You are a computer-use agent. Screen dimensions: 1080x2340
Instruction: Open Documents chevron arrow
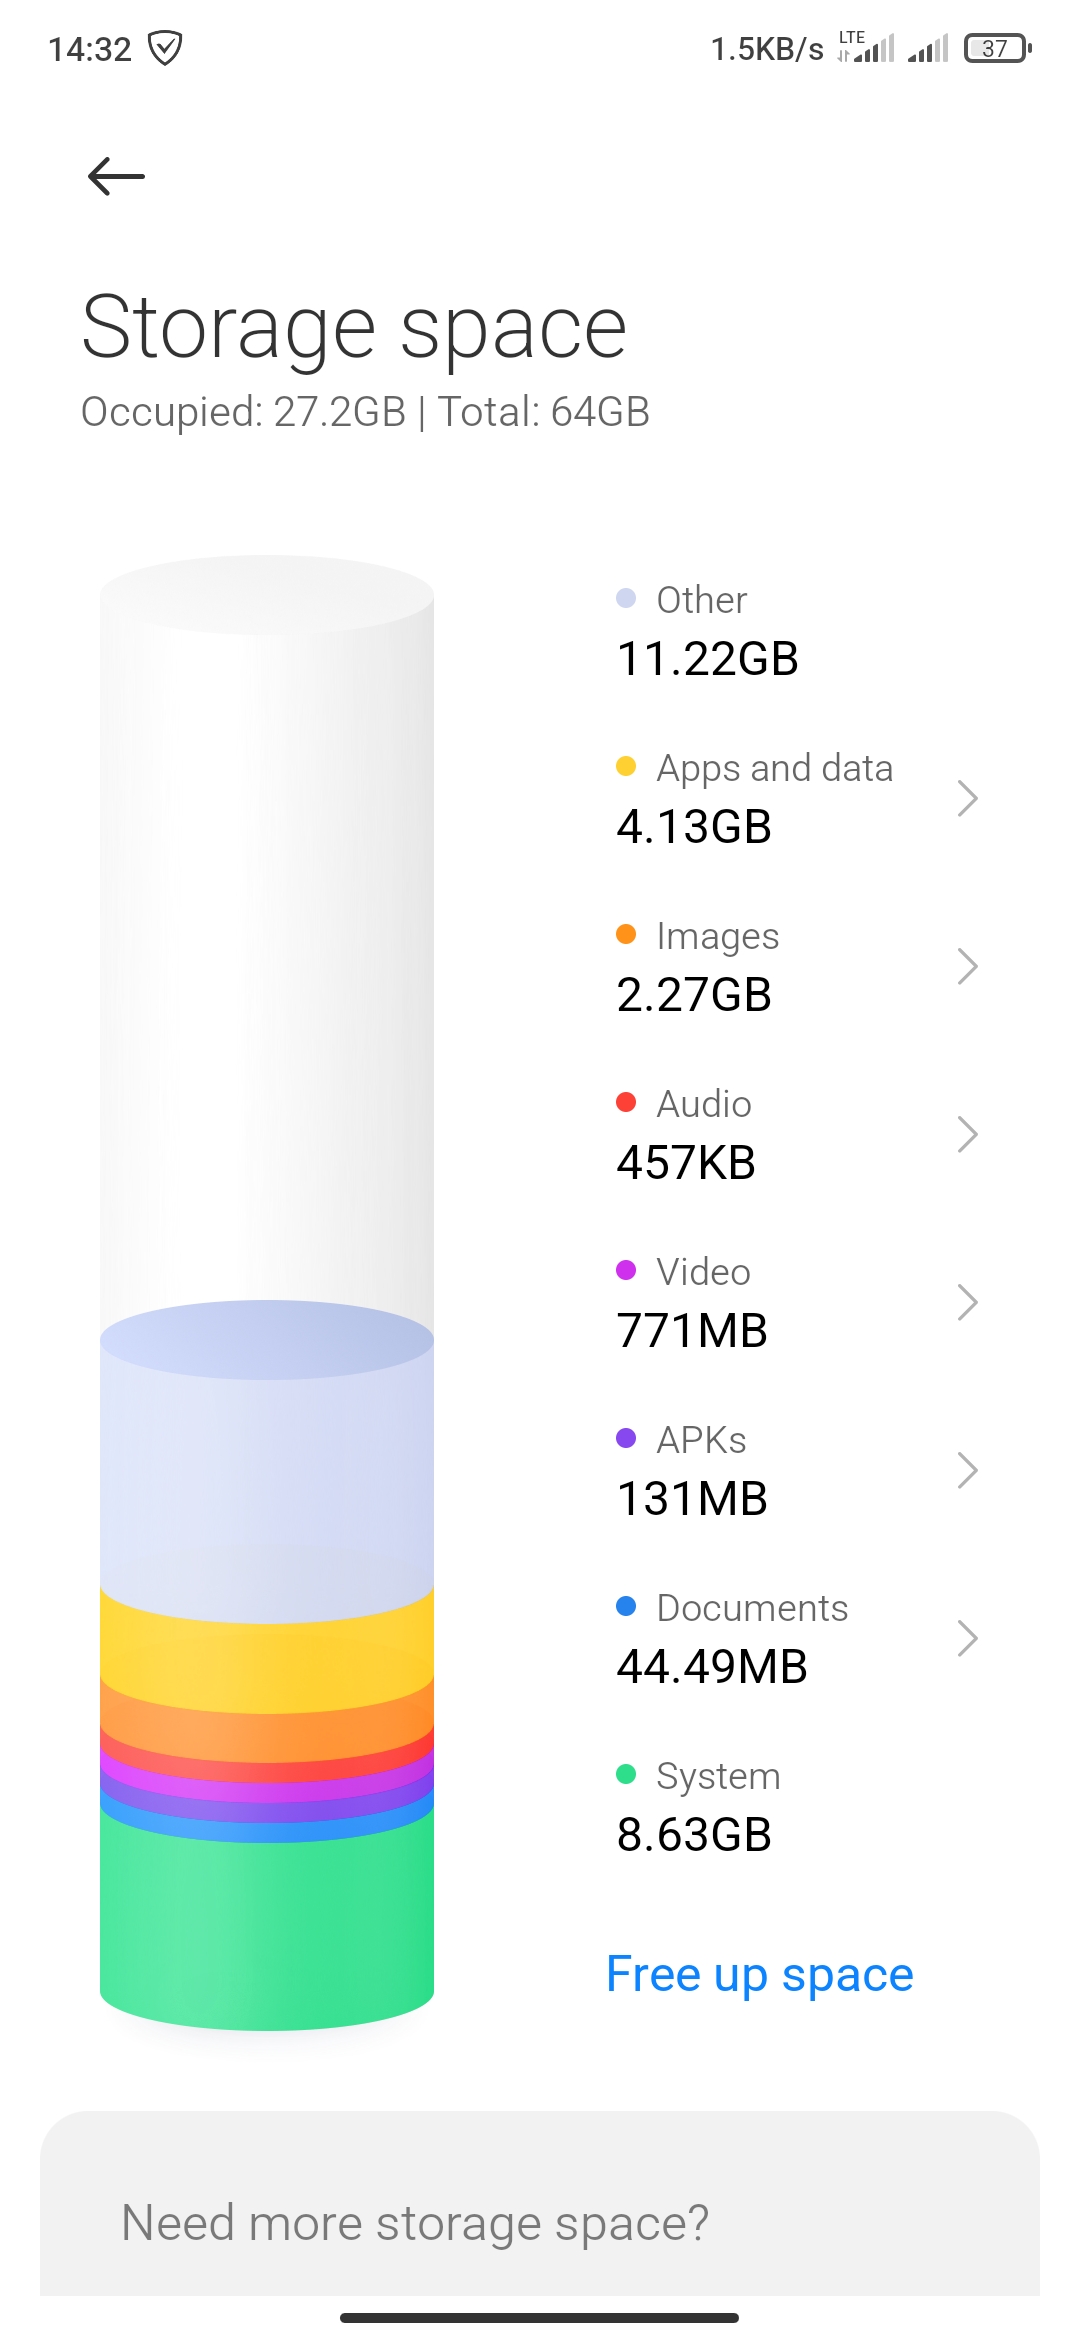pyautogui.click(x=967, y=1638)
